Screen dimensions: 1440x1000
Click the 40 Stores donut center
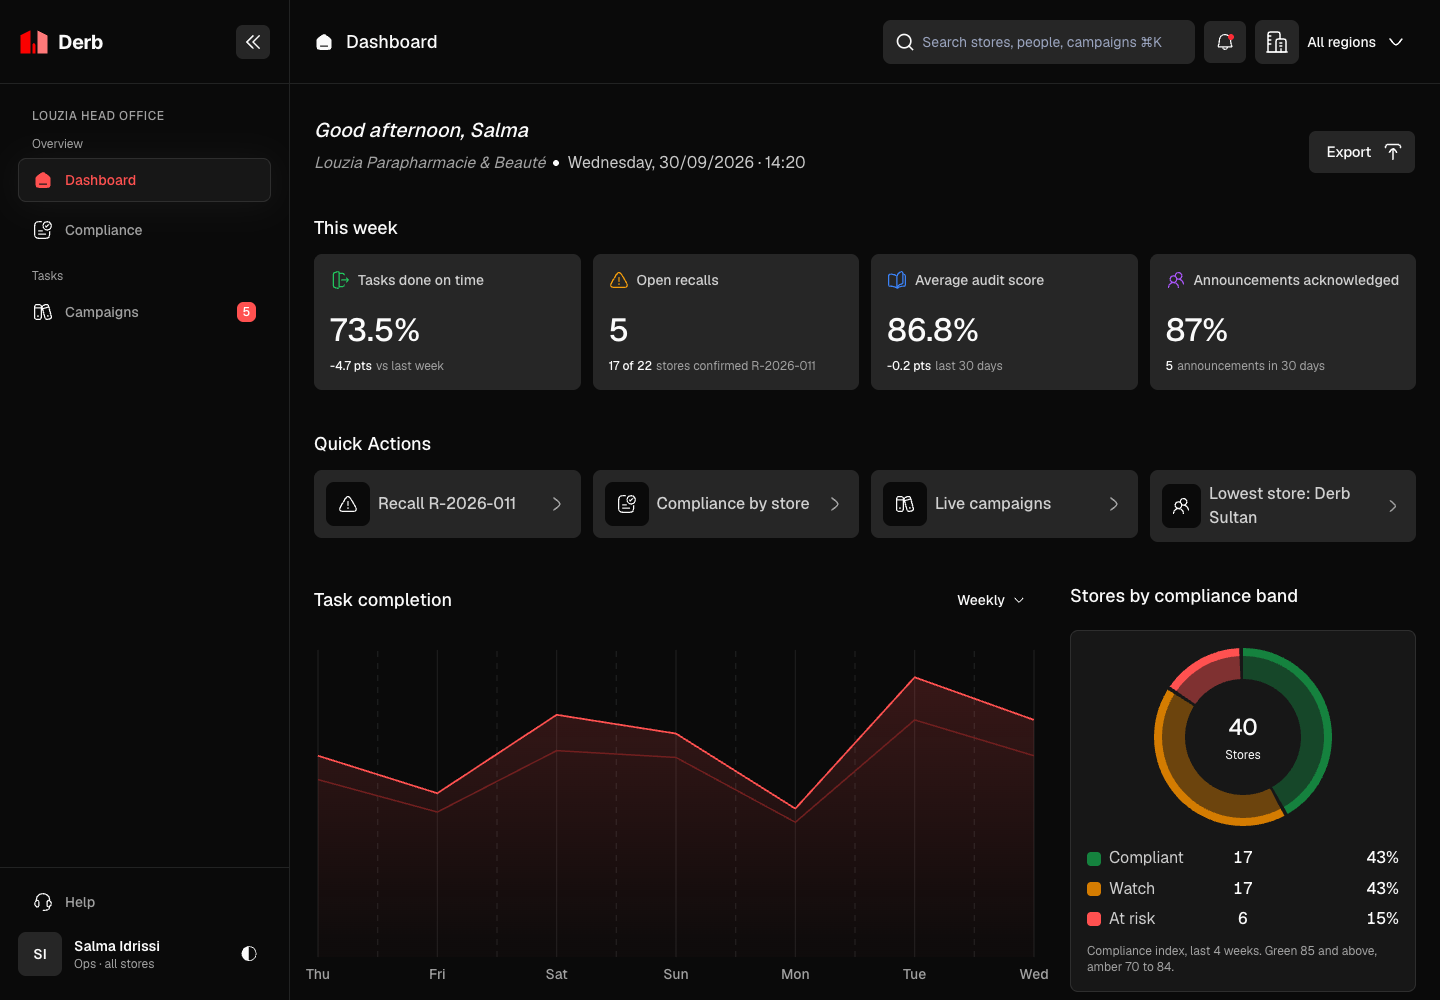(x=1243, y=737)
